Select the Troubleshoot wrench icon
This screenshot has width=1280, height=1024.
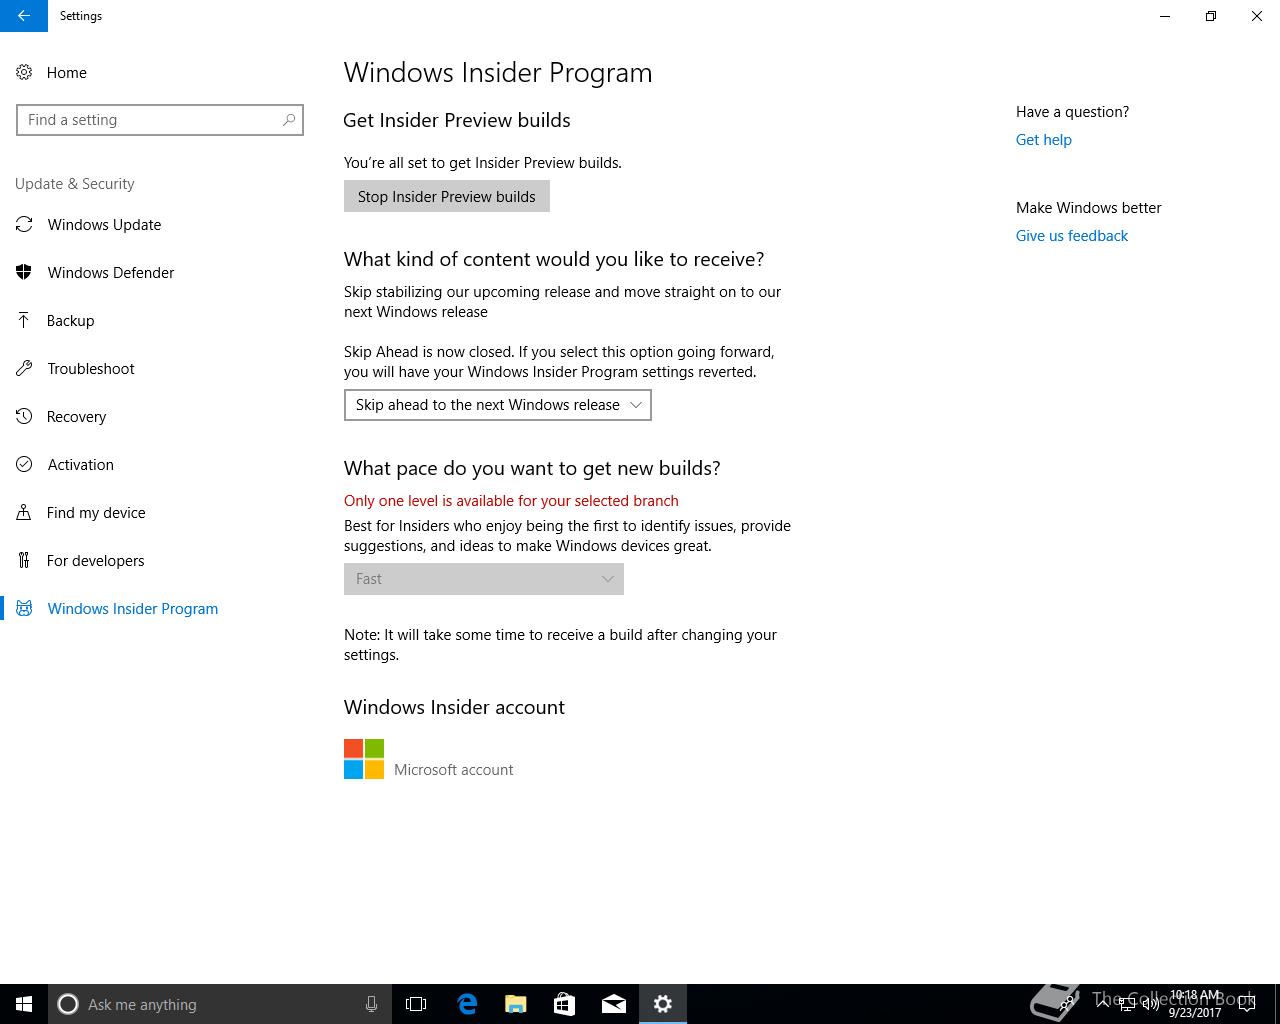click(24, 368)
